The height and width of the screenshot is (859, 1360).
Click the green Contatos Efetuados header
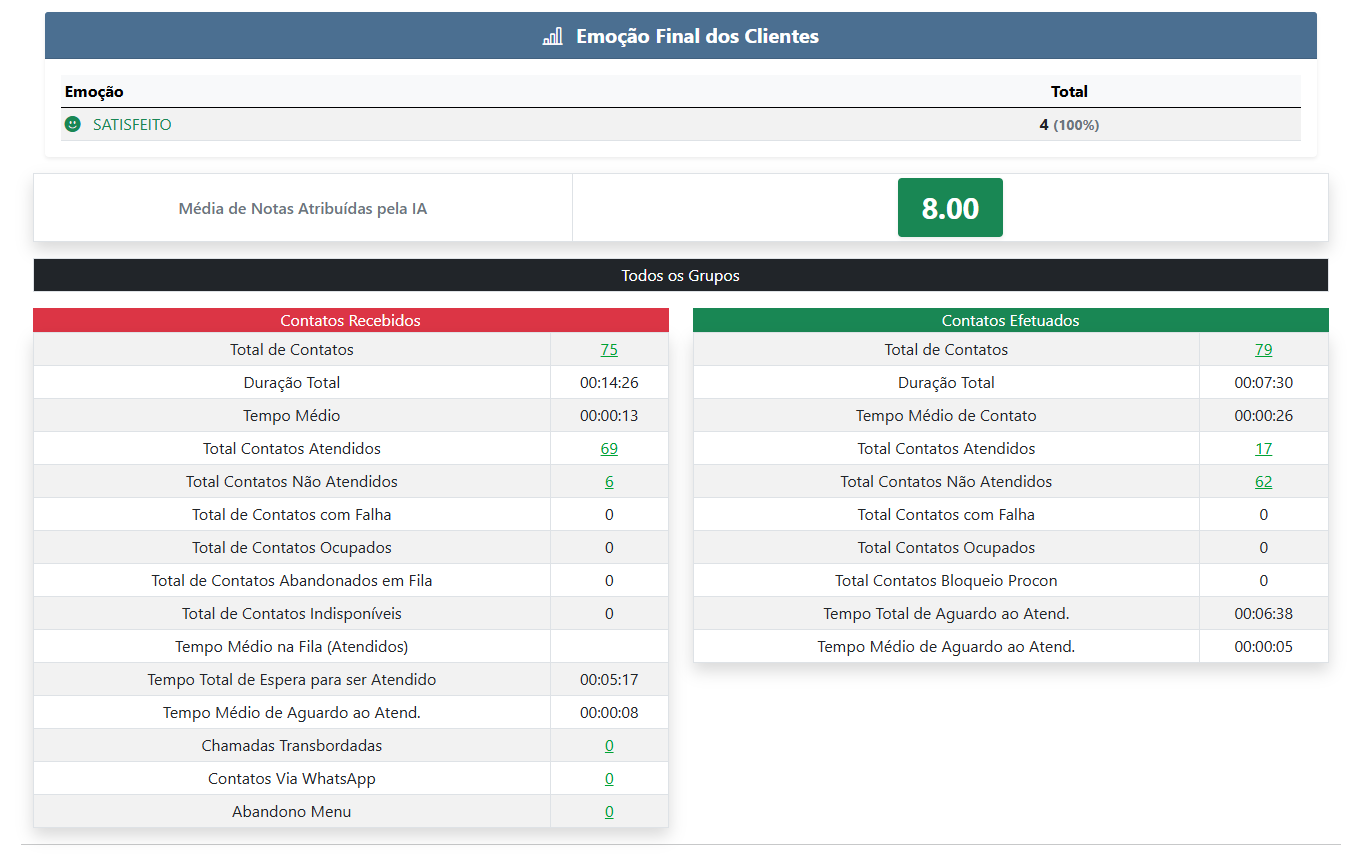click(1010, 321)
